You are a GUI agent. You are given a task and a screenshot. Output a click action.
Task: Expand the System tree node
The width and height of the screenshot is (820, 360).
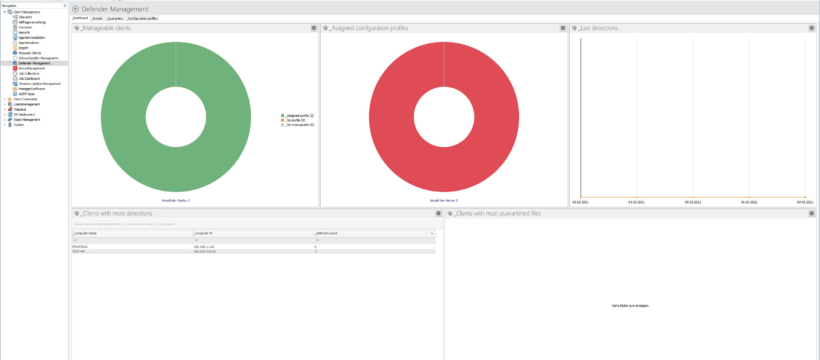tap(5, 125)
